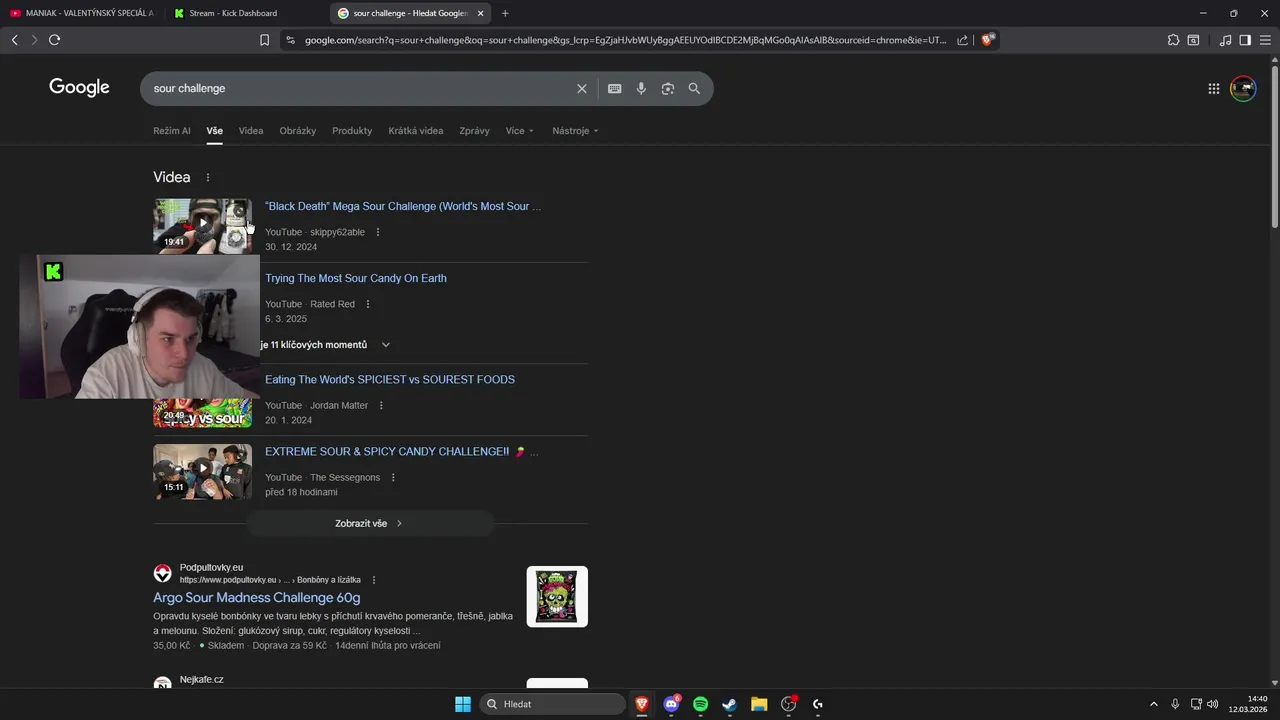The width and height of the screenshot is (1280, 720).
Task: Open Brave Shields lion icon
Action: (988, 40)
